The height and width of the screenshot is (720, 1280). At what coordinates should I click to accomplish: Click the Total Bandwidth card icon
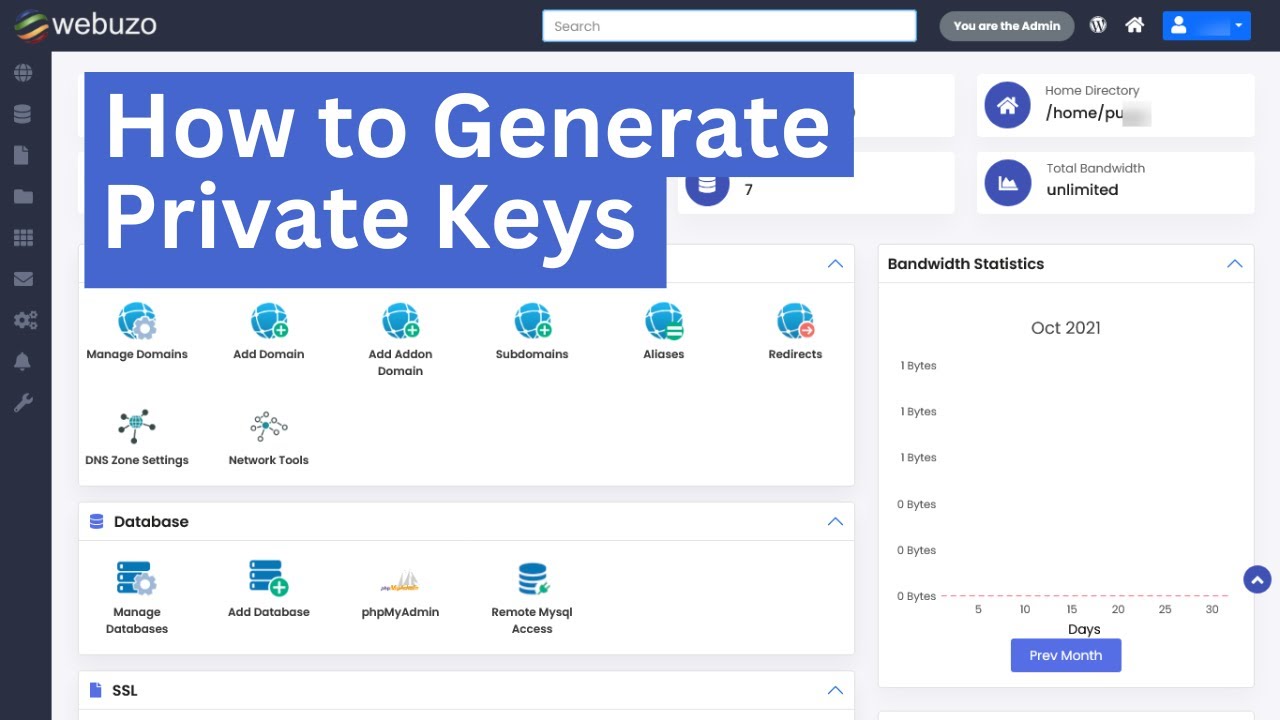point(1007,183)
